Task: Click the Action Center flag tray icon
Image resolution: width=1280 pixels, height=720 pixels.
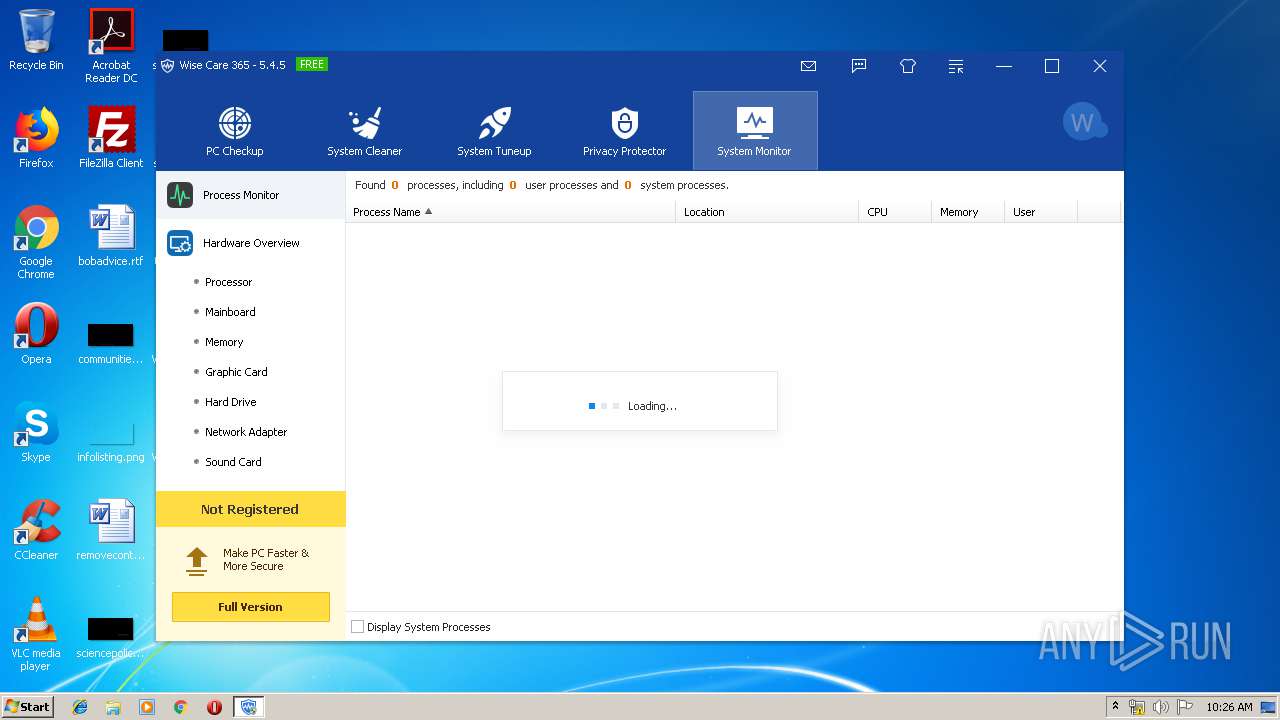Action: [1184, 707]
